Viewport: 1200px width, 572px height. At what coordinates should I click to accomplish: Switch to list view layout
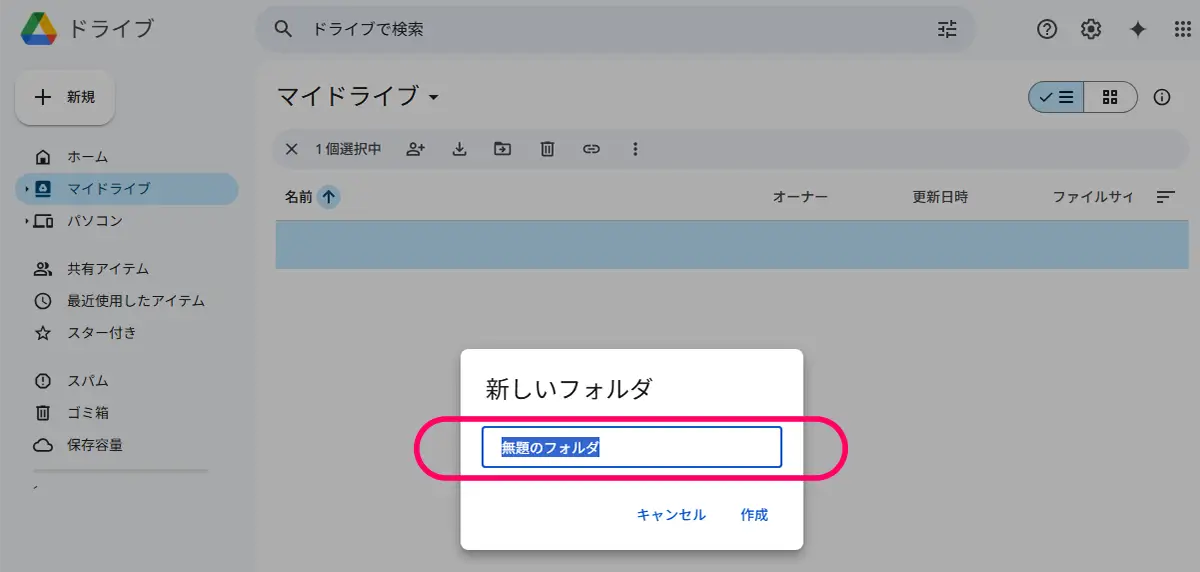click(1056, 97)
